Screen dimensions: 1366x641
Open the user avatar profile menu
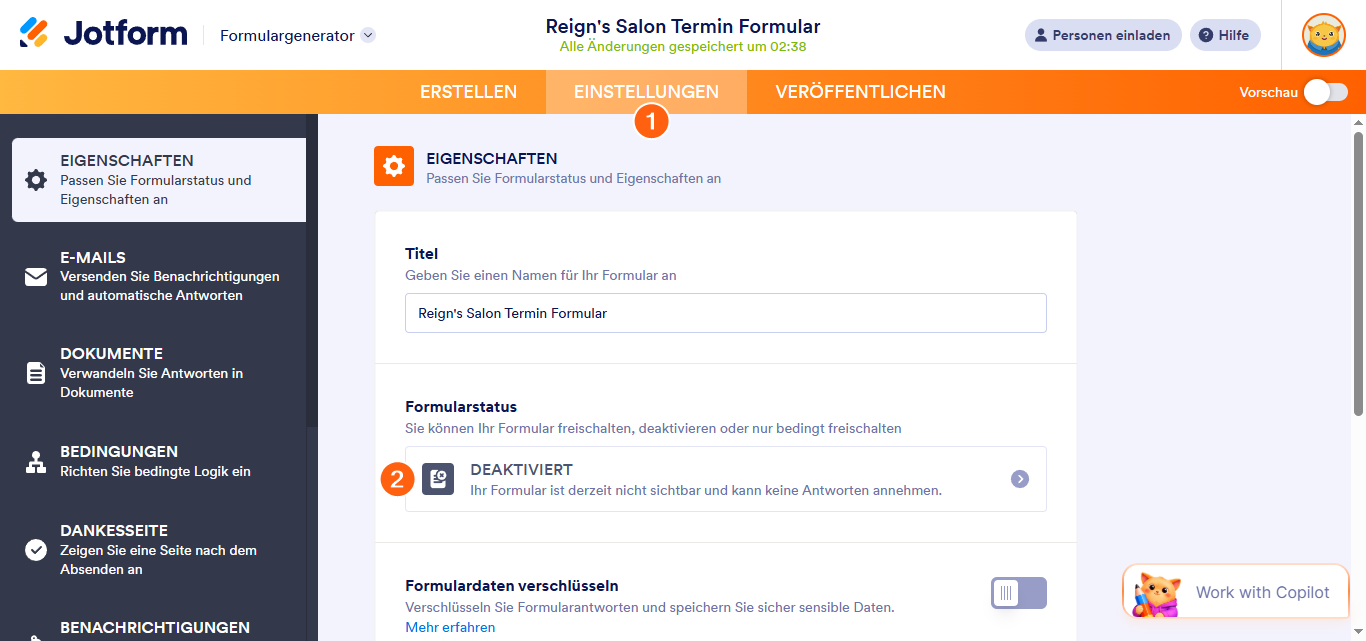point(1323,35)
